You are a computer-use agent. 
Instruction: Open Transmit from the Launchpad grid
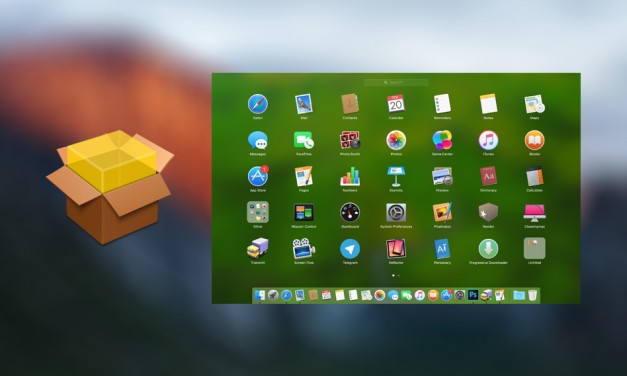(258, 248)
